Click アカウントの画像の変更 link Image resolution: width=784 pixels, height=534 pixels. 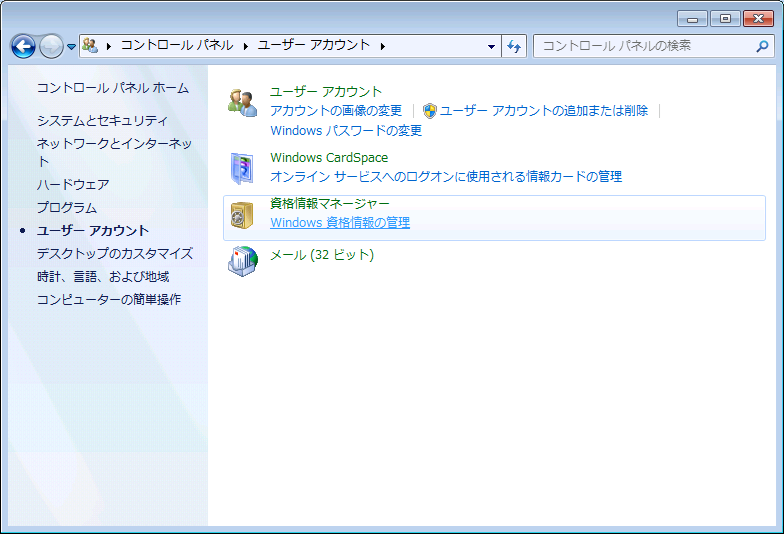click(x=336, y=110)
